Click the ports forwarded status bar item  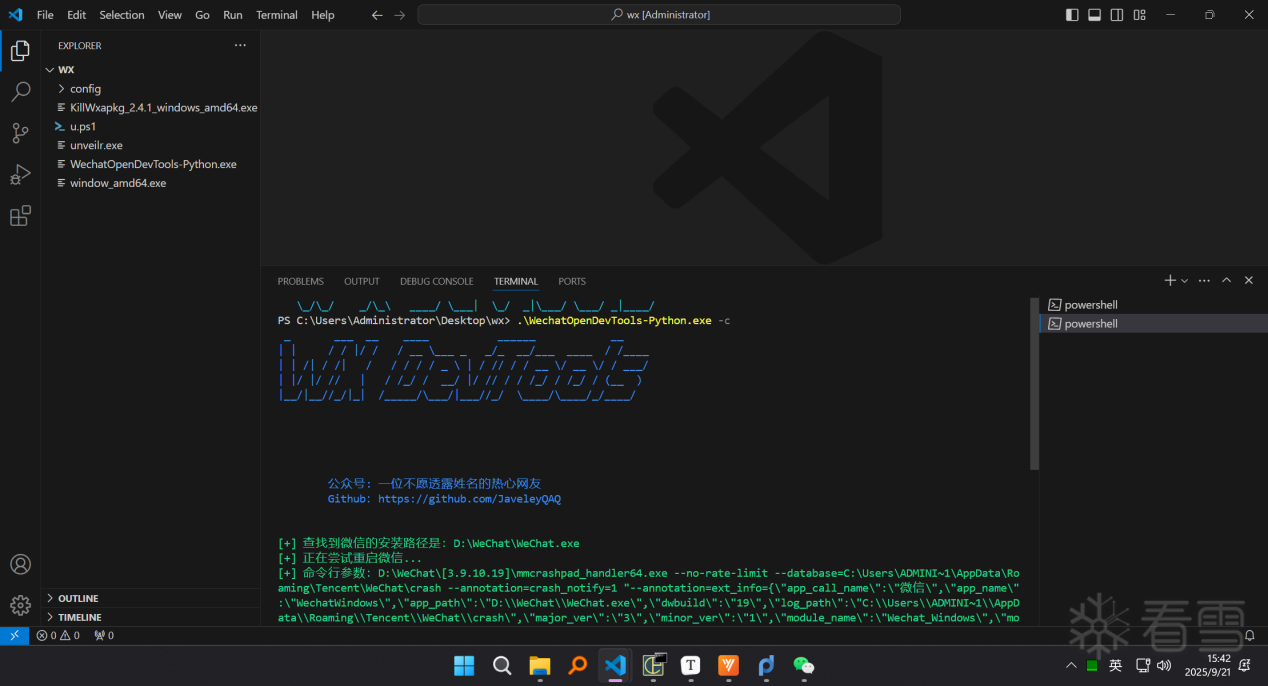[x=103, y=635]
